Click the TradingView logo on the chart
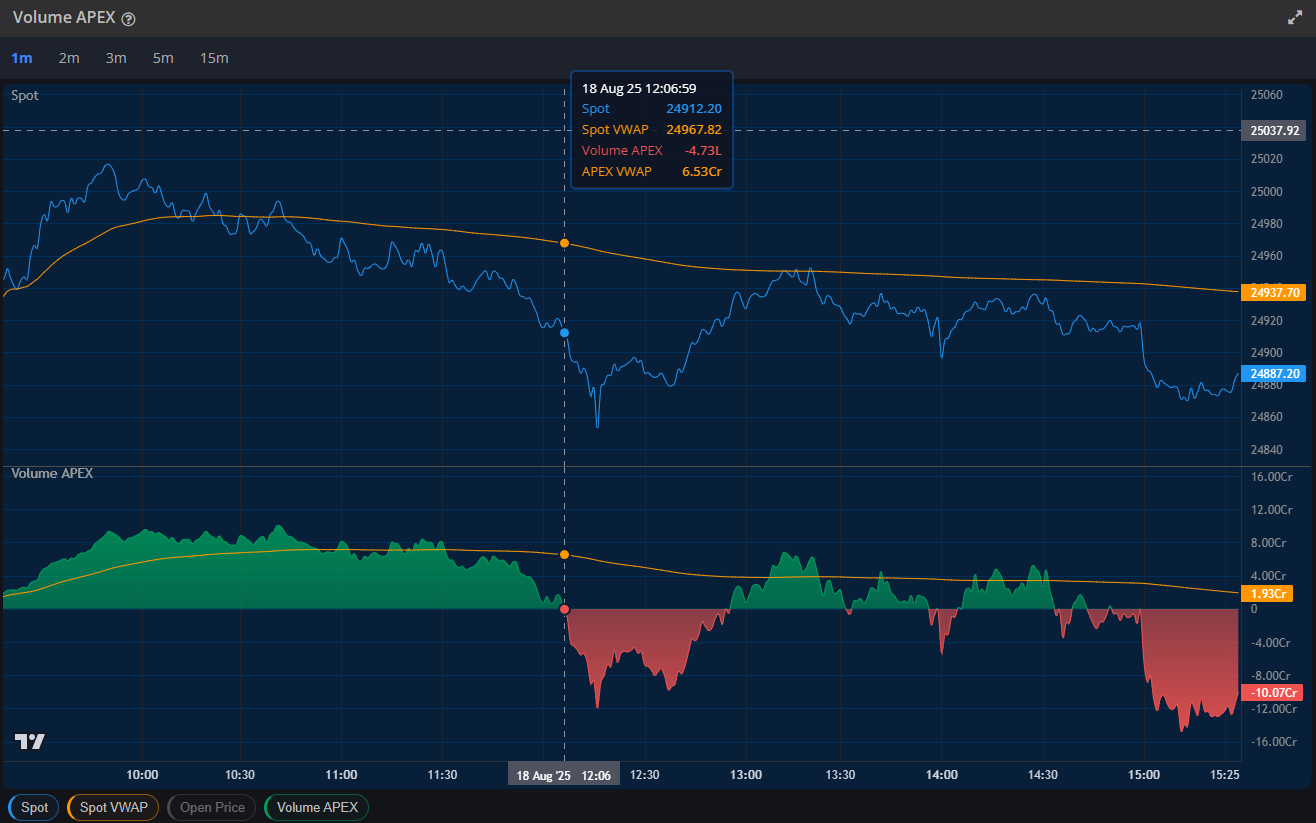Image resolution: width=1316 pixels, height=823 pixels. (x=30, y=741)
